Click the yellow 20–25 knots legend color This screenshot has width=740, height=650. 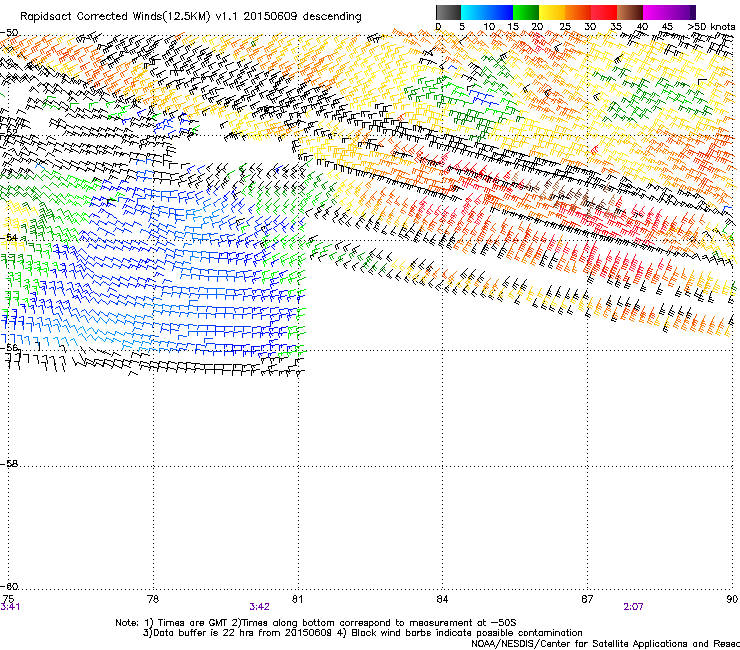[x=552, y=12]
